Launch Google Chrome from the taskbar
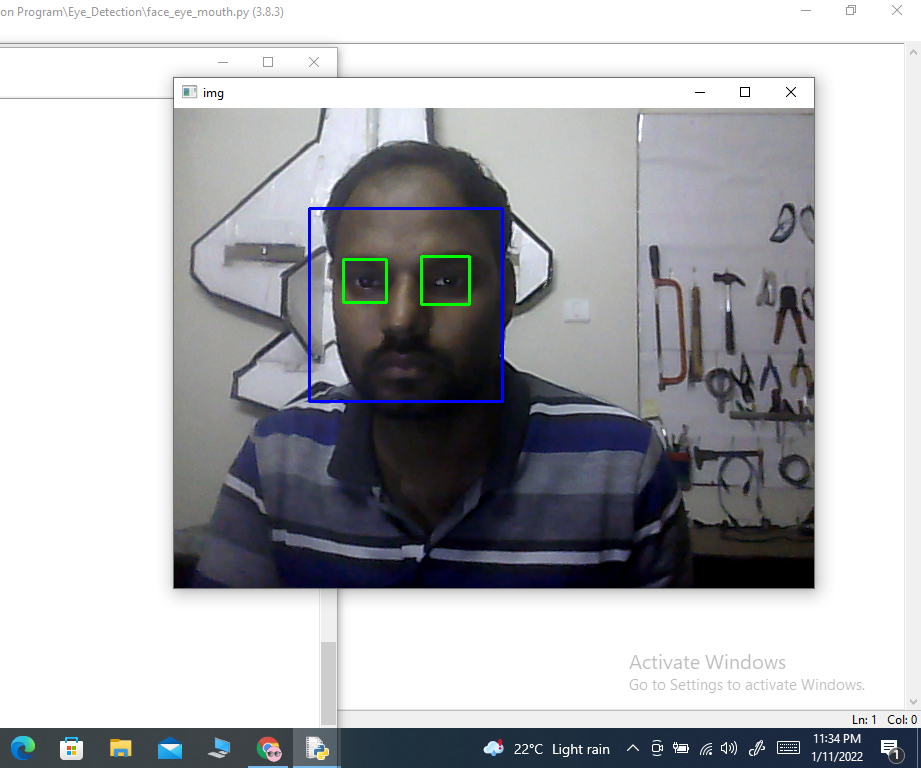The image size is (921, 768). click(268, 747)
